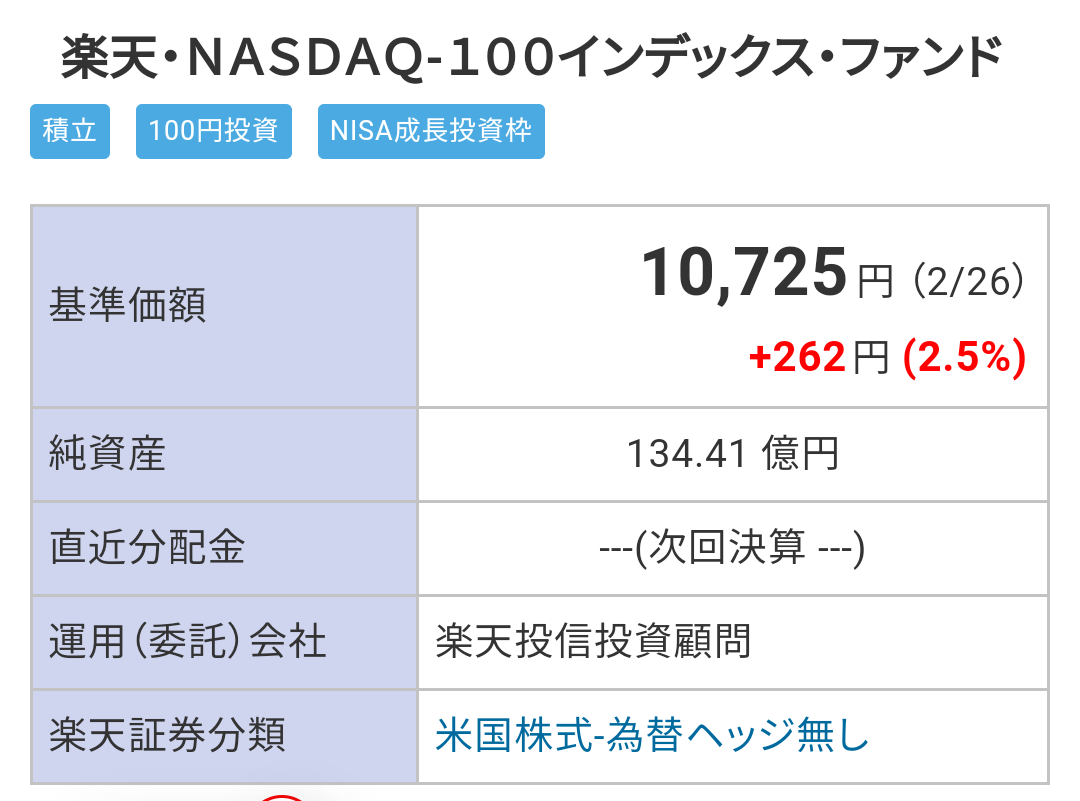Select the NISA badge to view eligibility
Image resolution: width=1080 pixels, height=801 pixels.
(x=431, y=131)
